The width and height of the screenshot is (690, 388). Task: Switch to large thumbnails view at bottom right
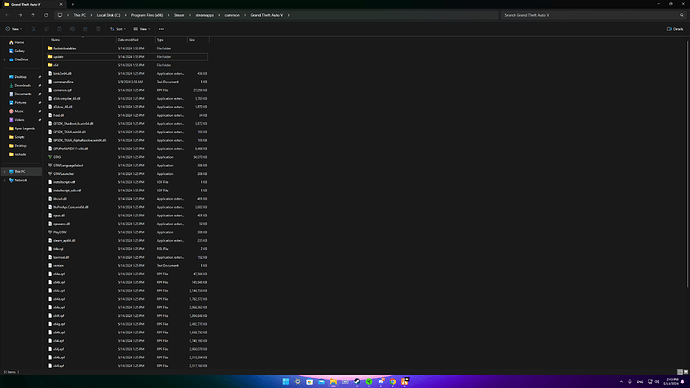click(686, 372)
